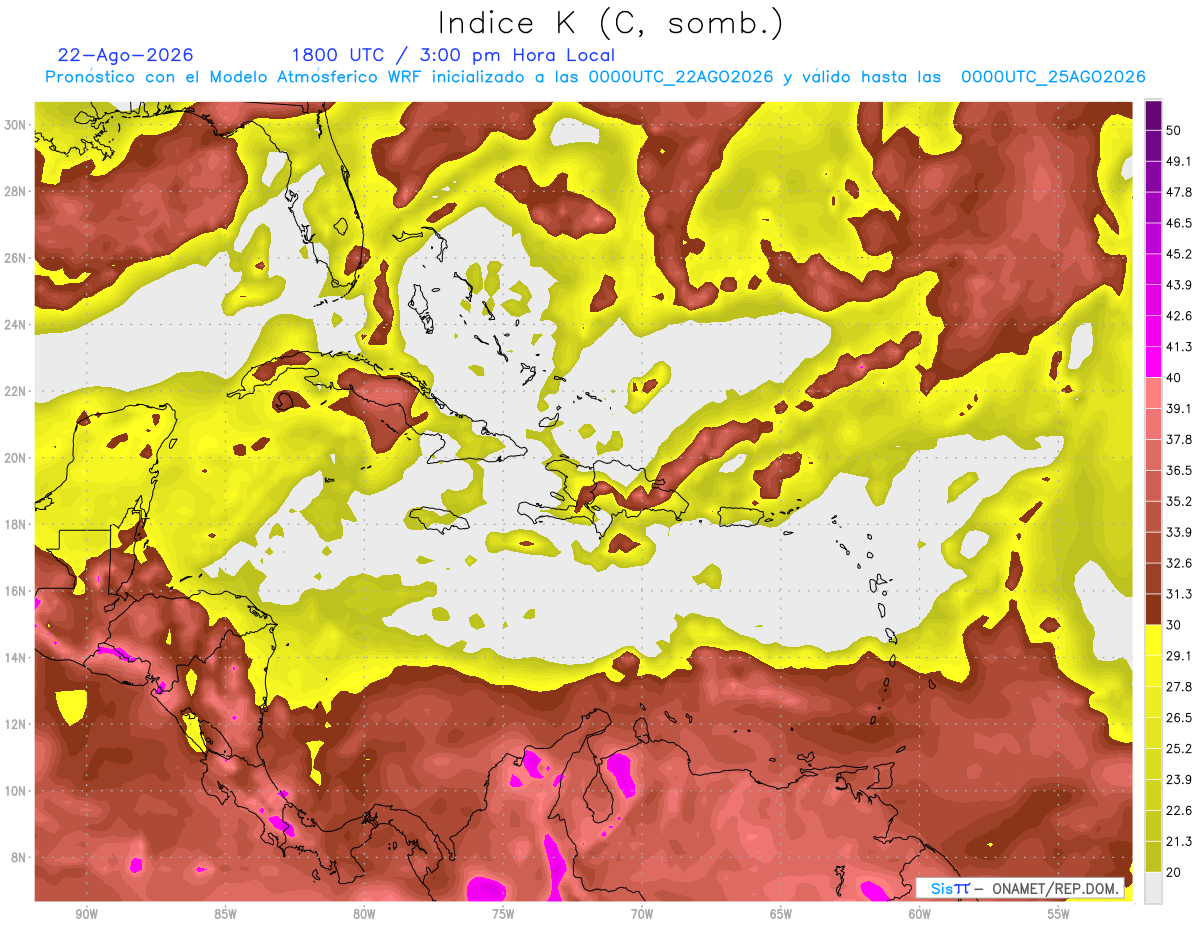Click the latitude label 14N
Viewport: 1200px width, 927px height.
pyautogui.click(x=16, y=657)
